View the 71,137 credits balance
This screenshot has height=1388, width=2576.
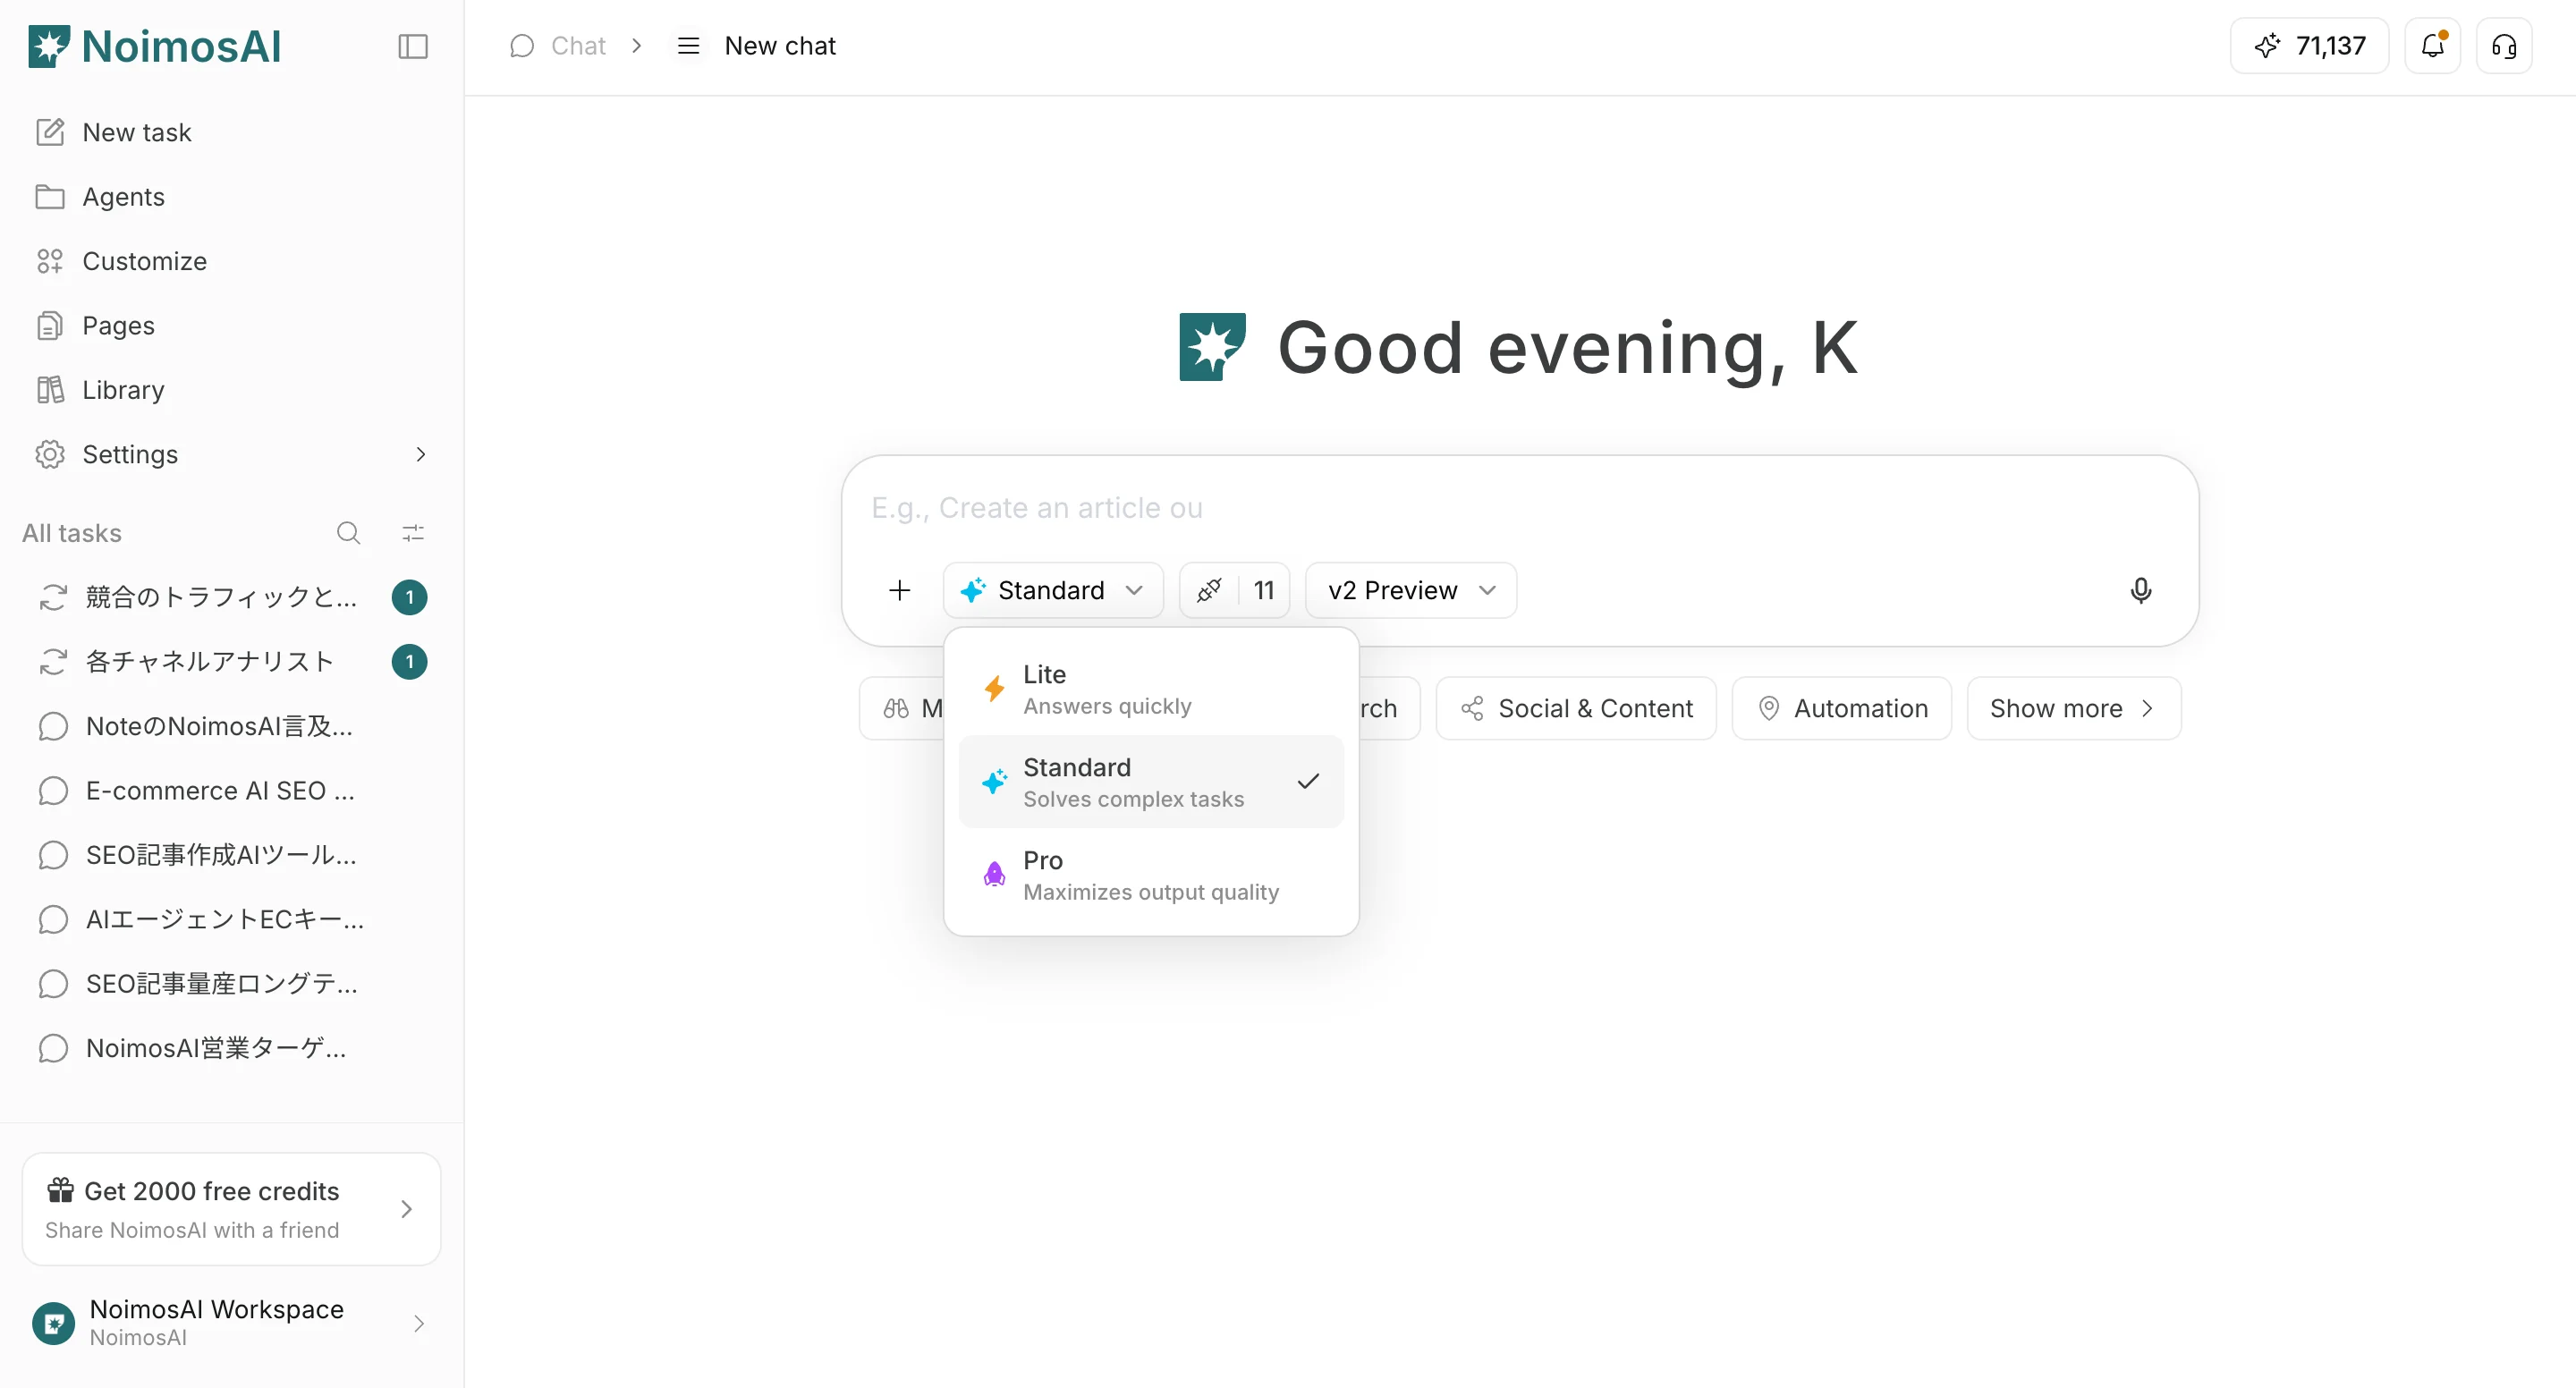pyautogui.click(x=2309, y=46)
